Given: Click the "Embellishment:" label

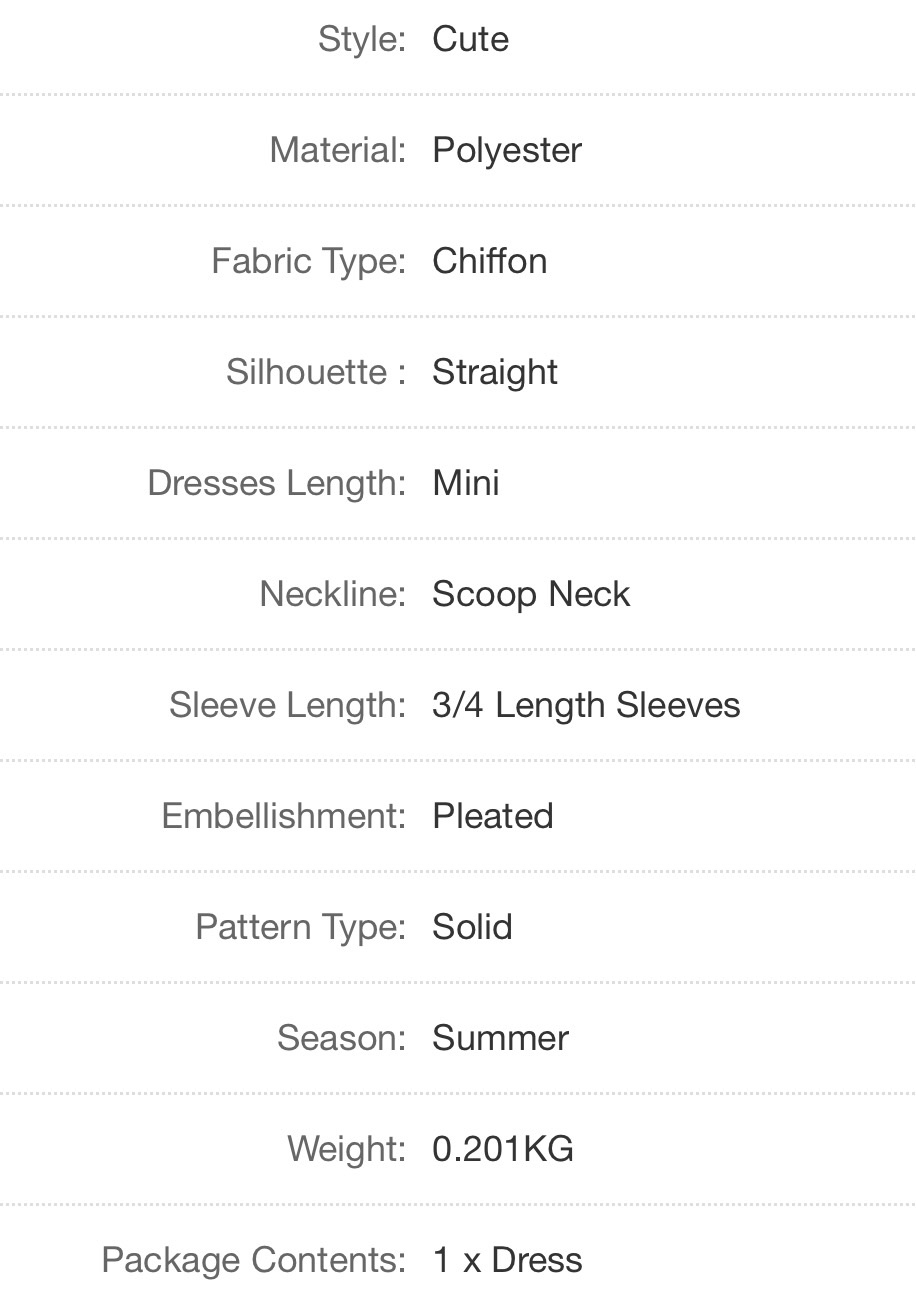Looking at the screenshot, I should (x=283, y=816).
